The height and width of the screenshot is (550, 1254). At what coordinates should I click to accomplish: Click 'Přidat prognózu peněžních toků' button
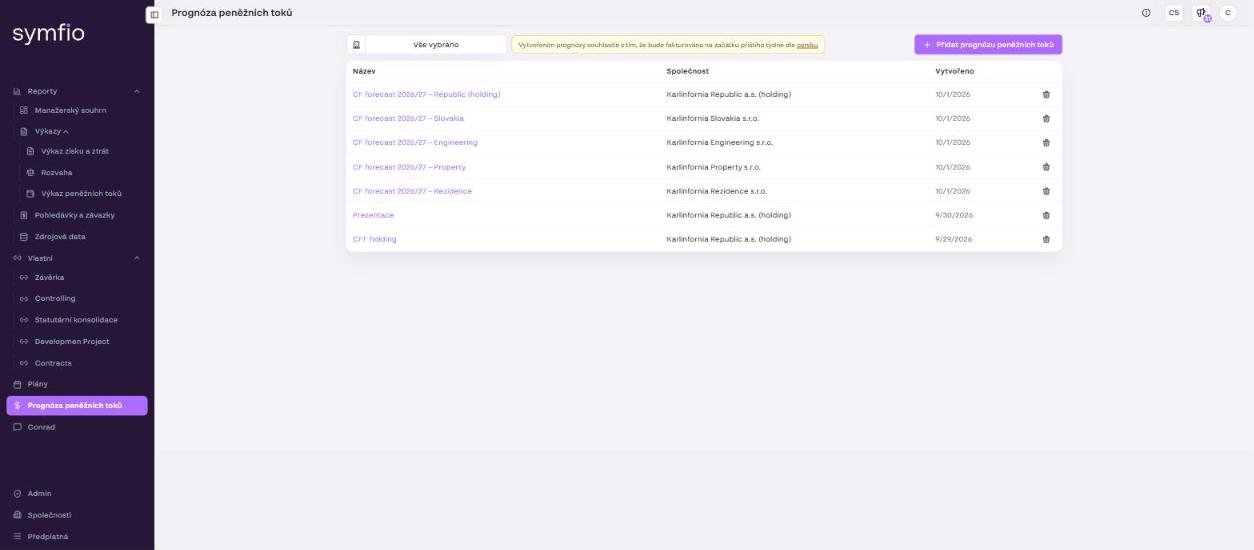tap(988, 44)
